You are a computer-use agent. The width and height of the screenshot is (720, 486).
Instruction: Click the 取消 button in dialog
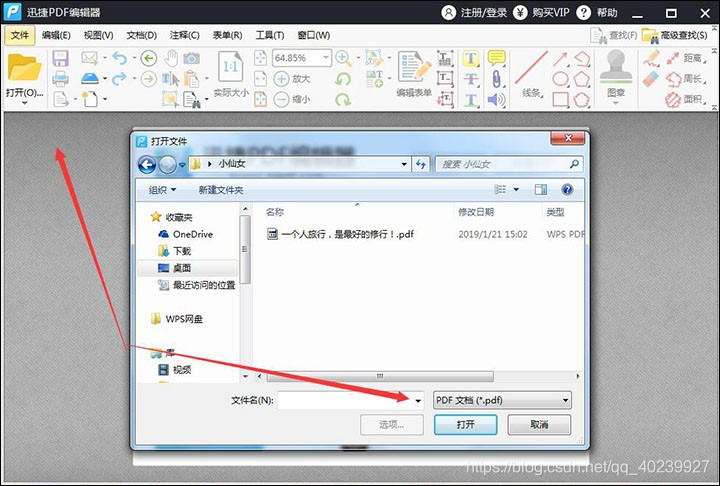click(539, 424)
